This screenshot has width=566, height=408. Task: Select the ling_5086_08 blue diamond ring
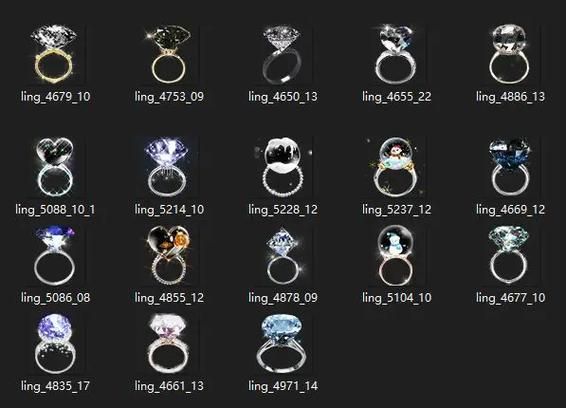55,255
